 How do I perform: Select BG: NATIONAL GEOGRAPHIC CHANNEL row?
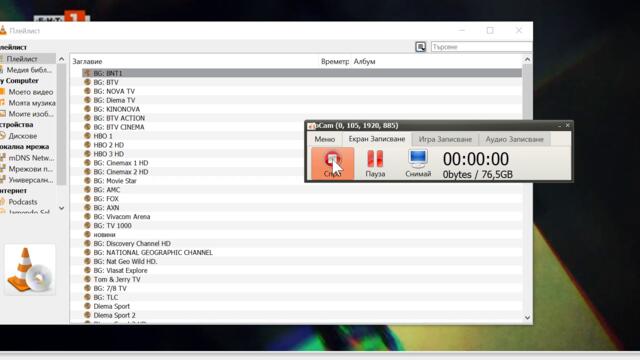(x=302, y=253)
